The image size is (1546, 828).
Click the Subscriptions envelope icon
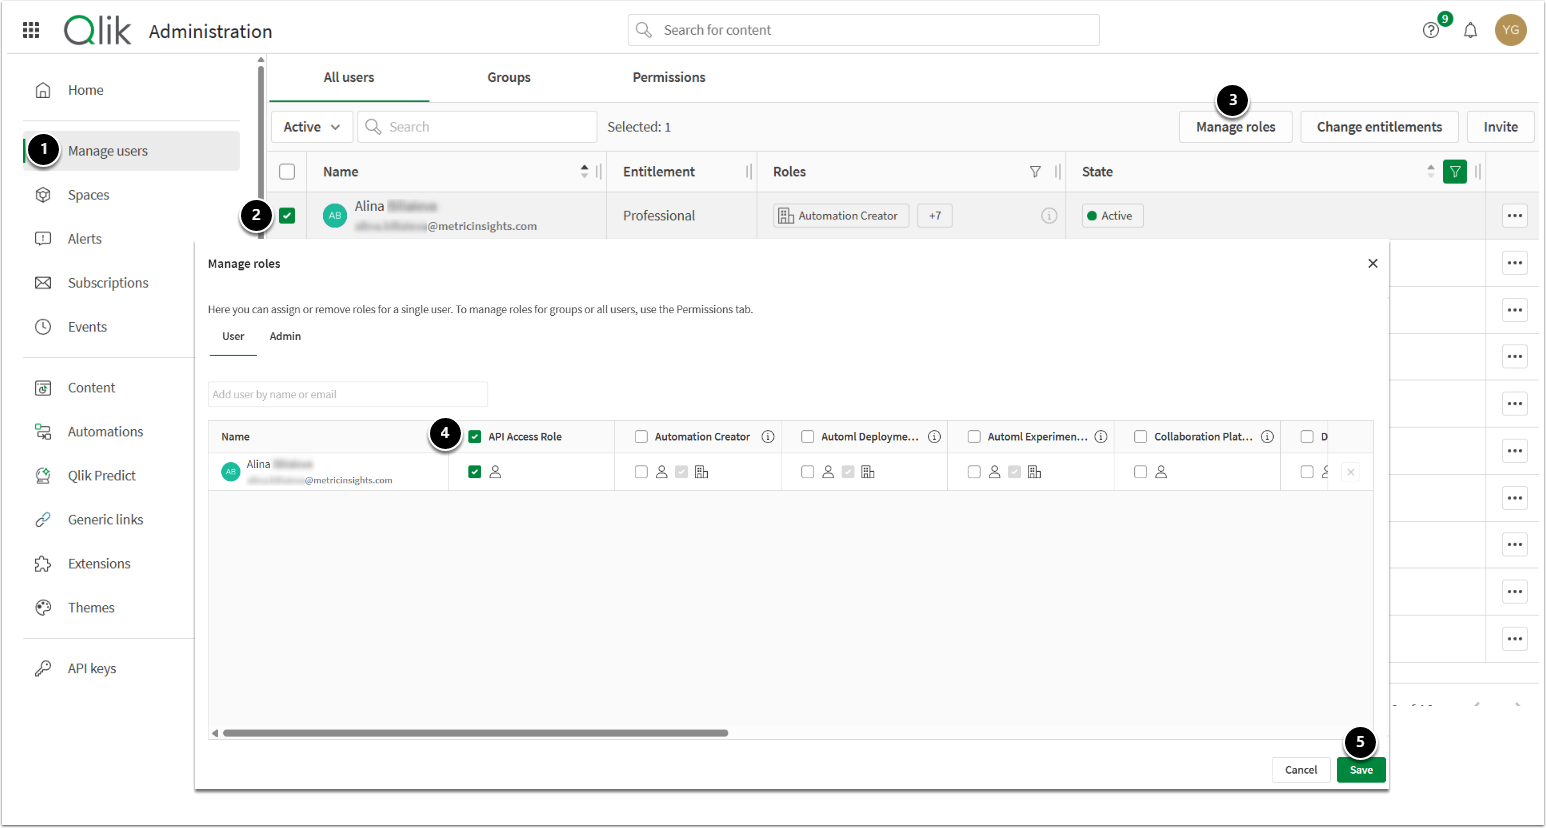(x=43, y=283)
